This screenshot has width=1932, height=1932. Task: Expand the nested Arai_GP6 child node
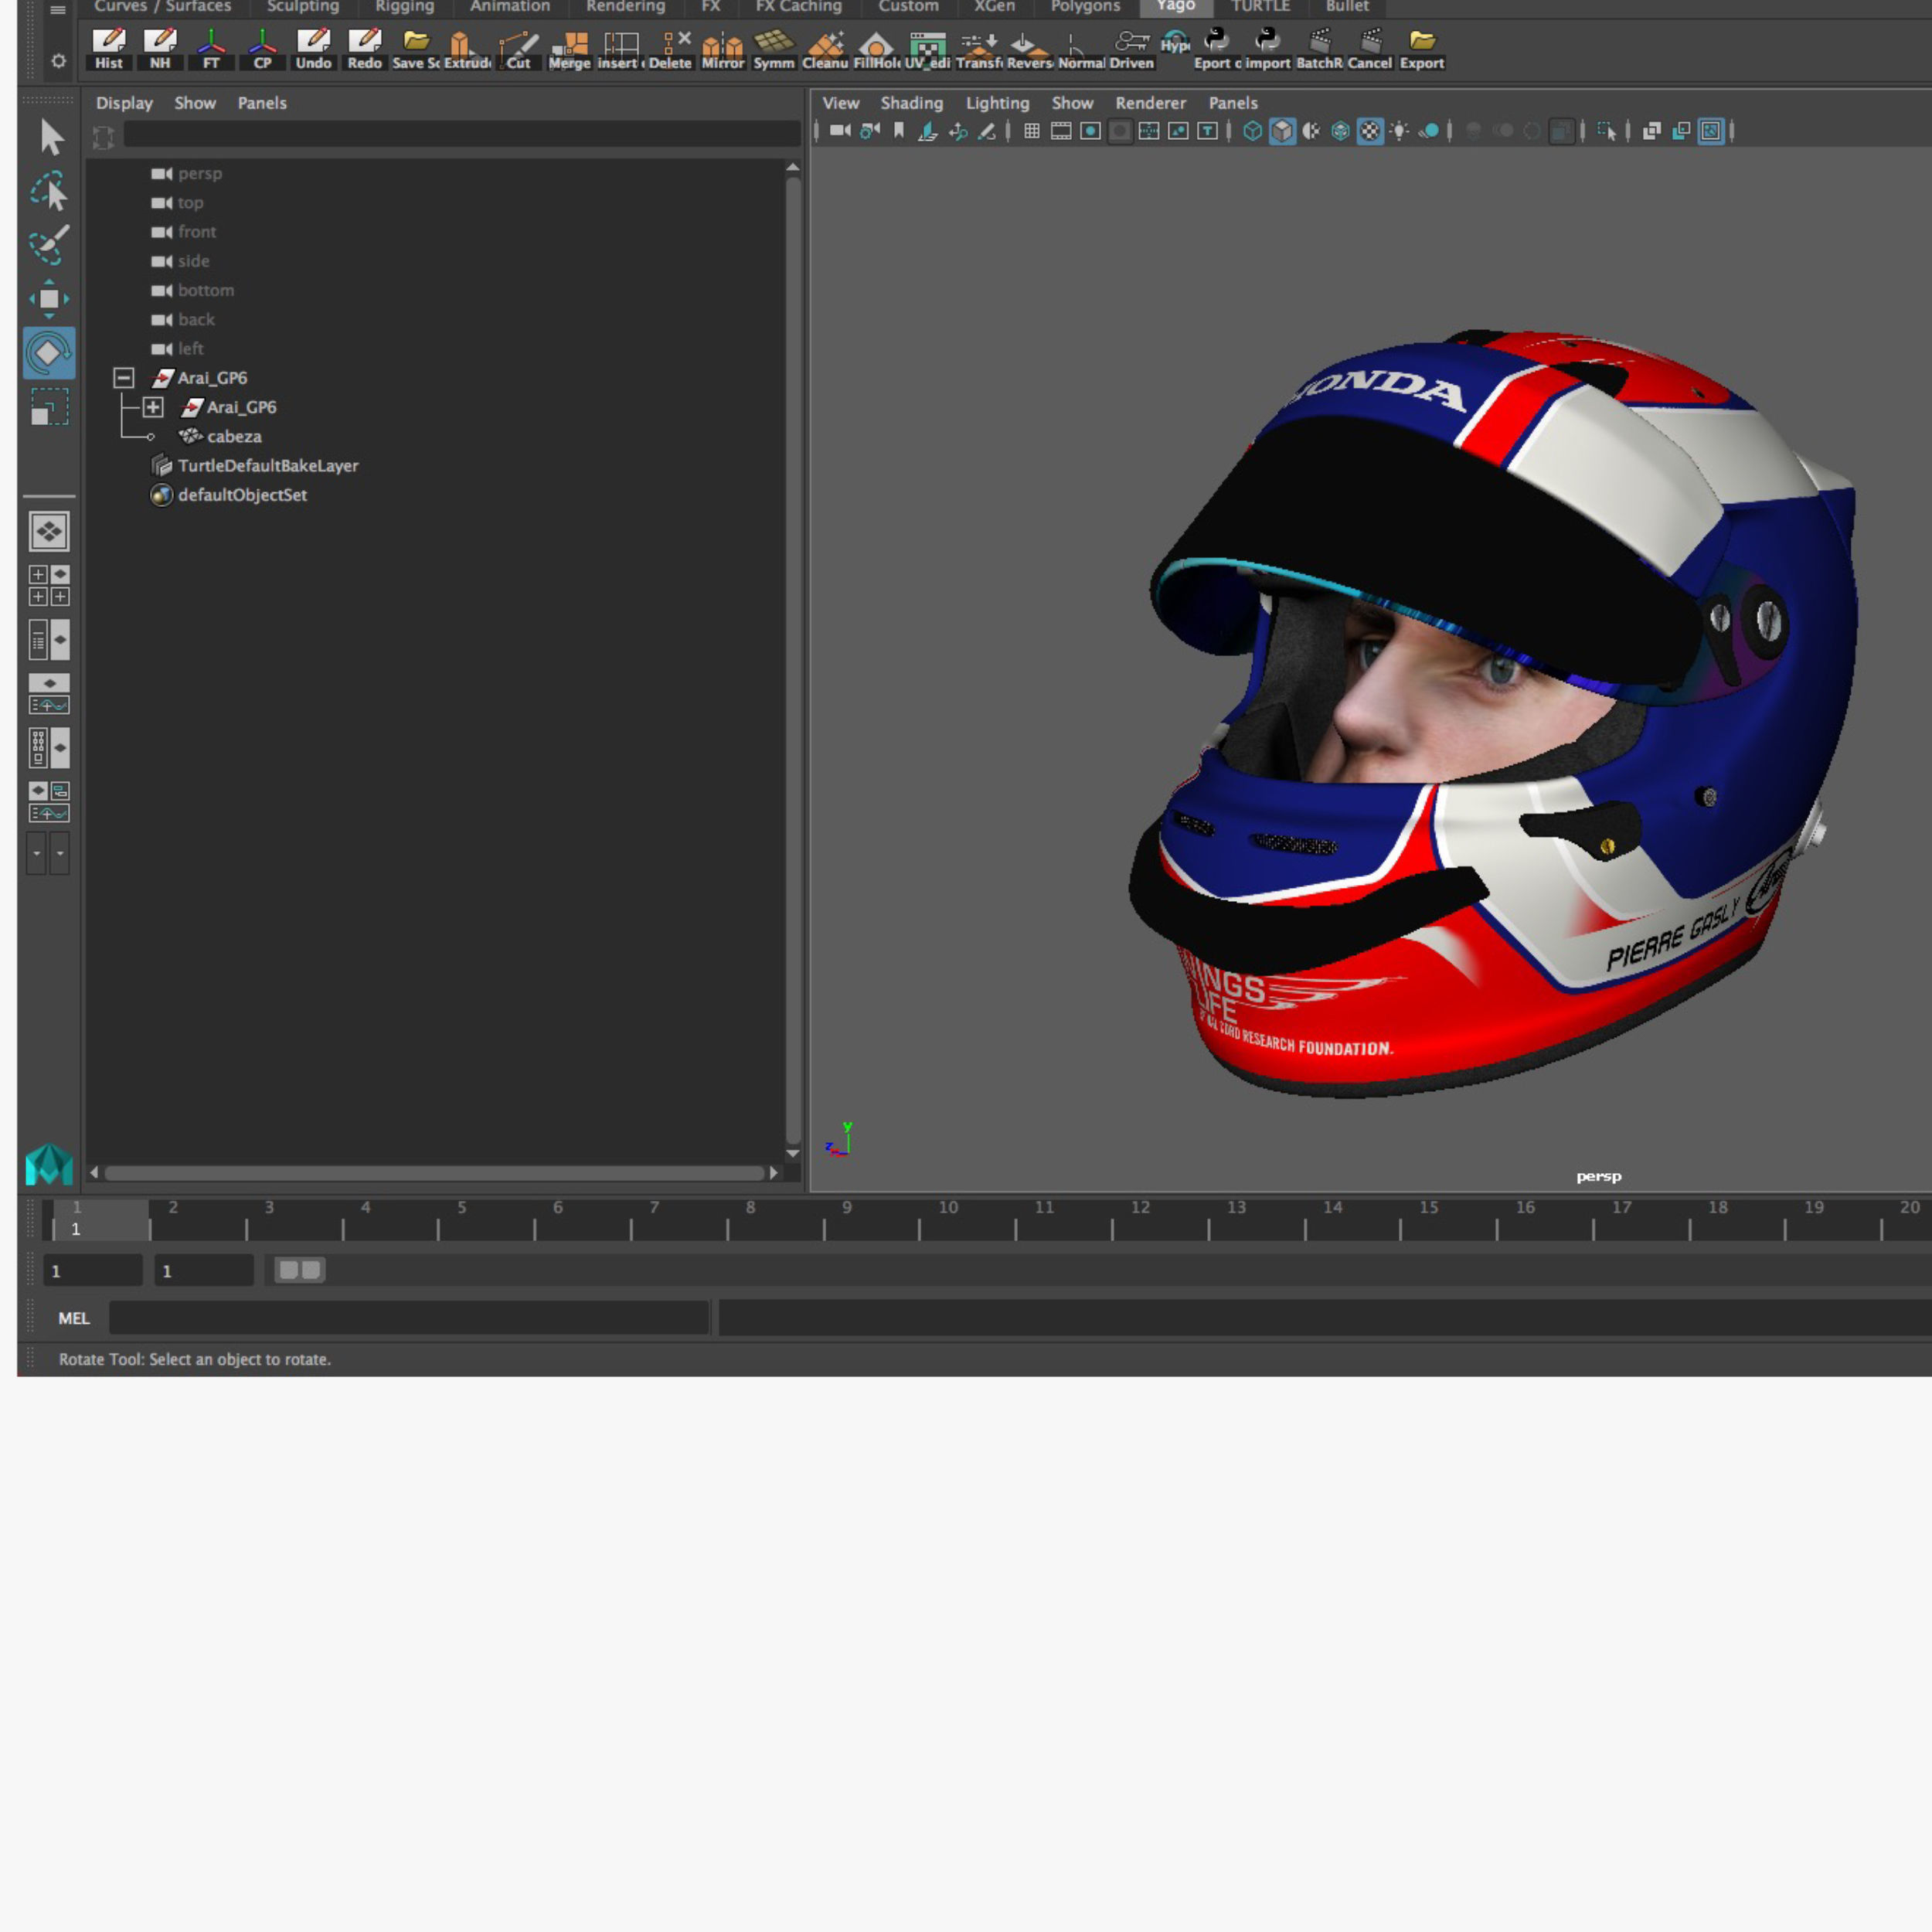point(153,407)
